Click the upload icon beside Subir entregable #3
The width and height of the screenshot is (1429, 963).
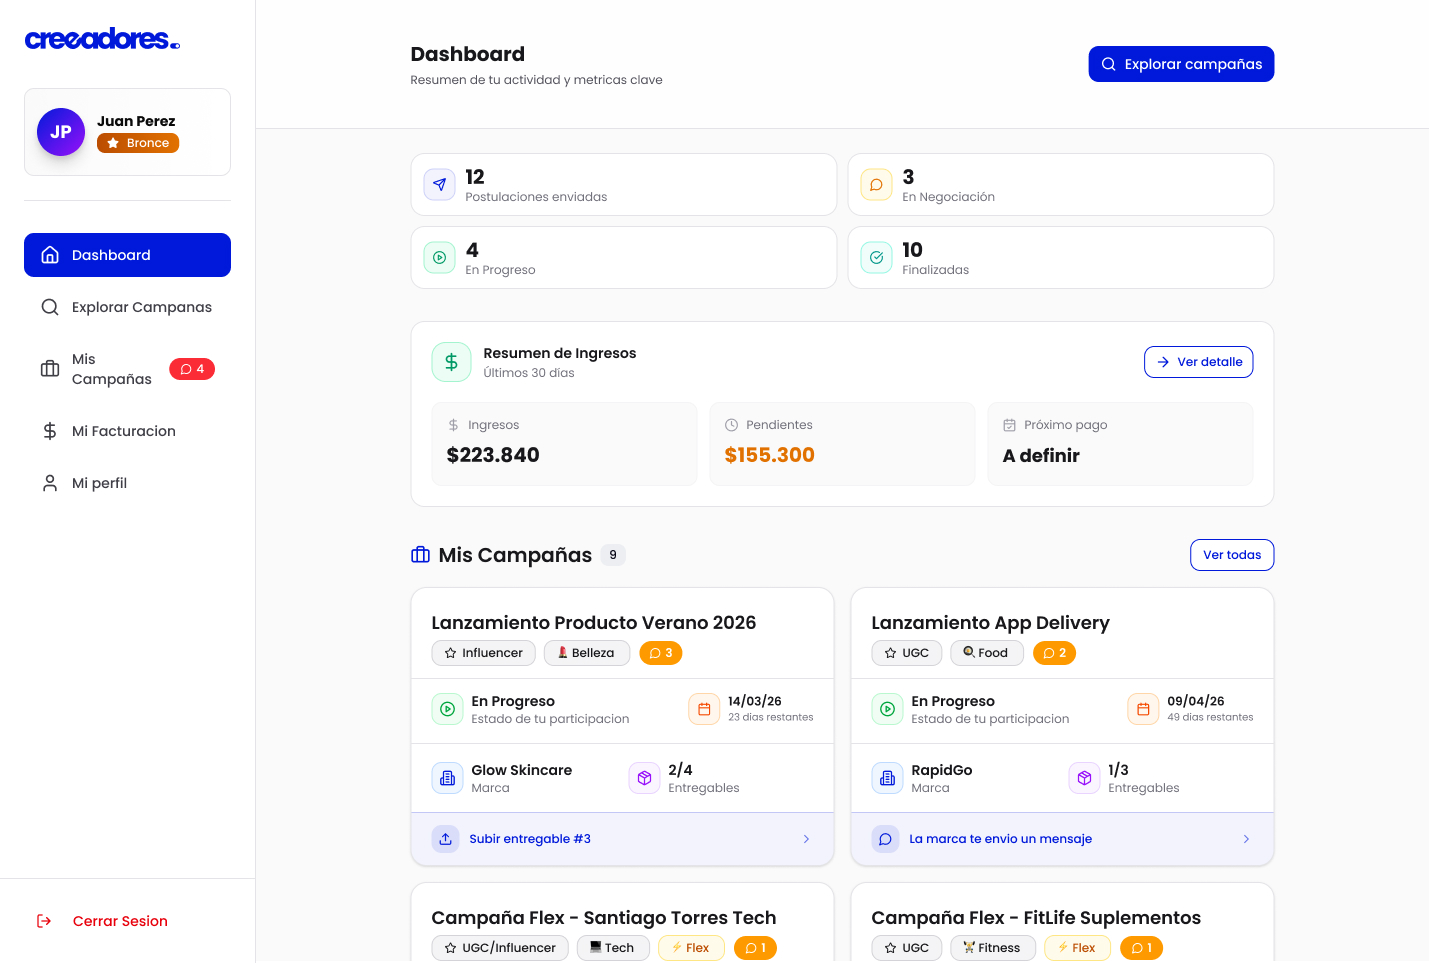(x=446, y=839)
